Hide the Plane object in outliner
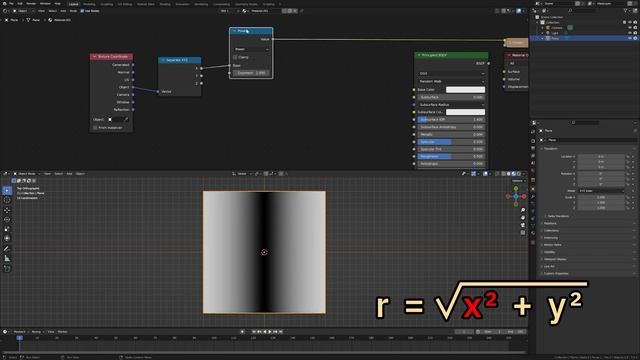This screenshot has width=640, height=360. (x=630, y=38)
